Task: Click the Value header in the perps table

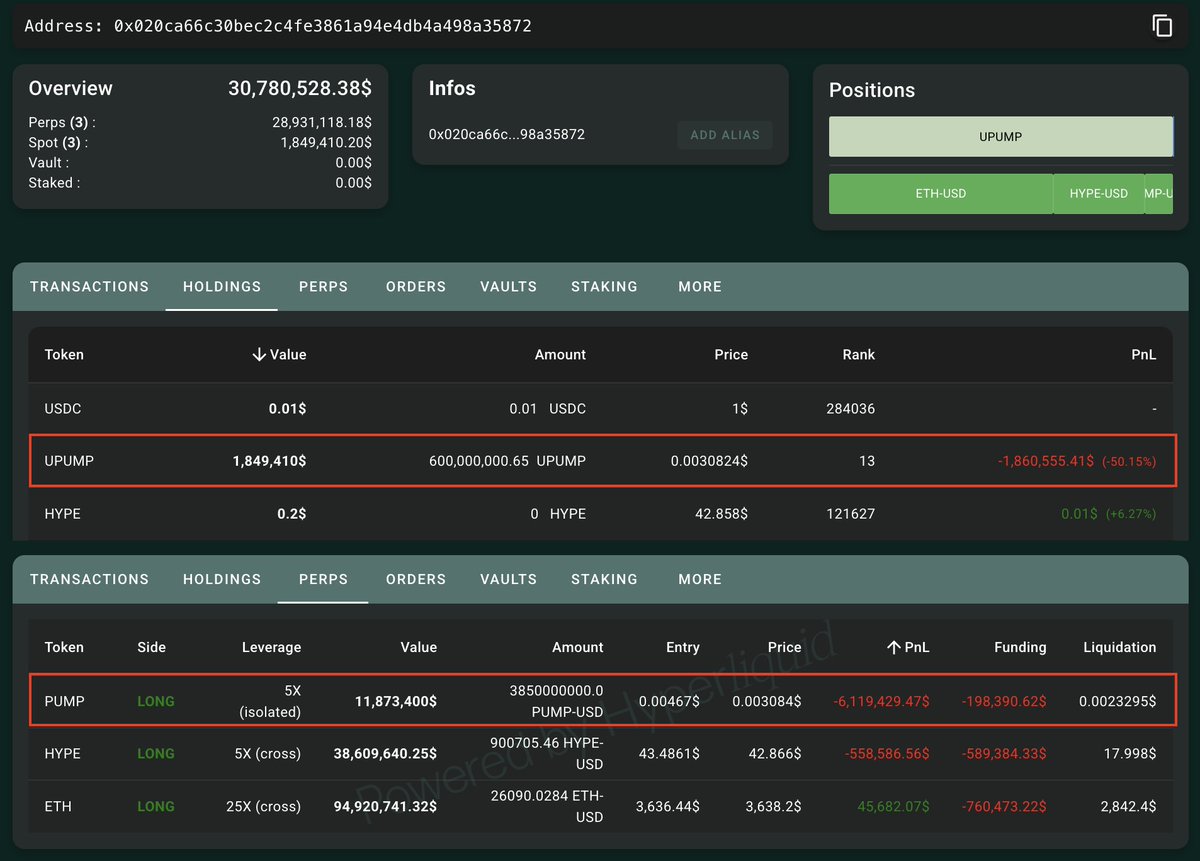Action: (419, 647)
